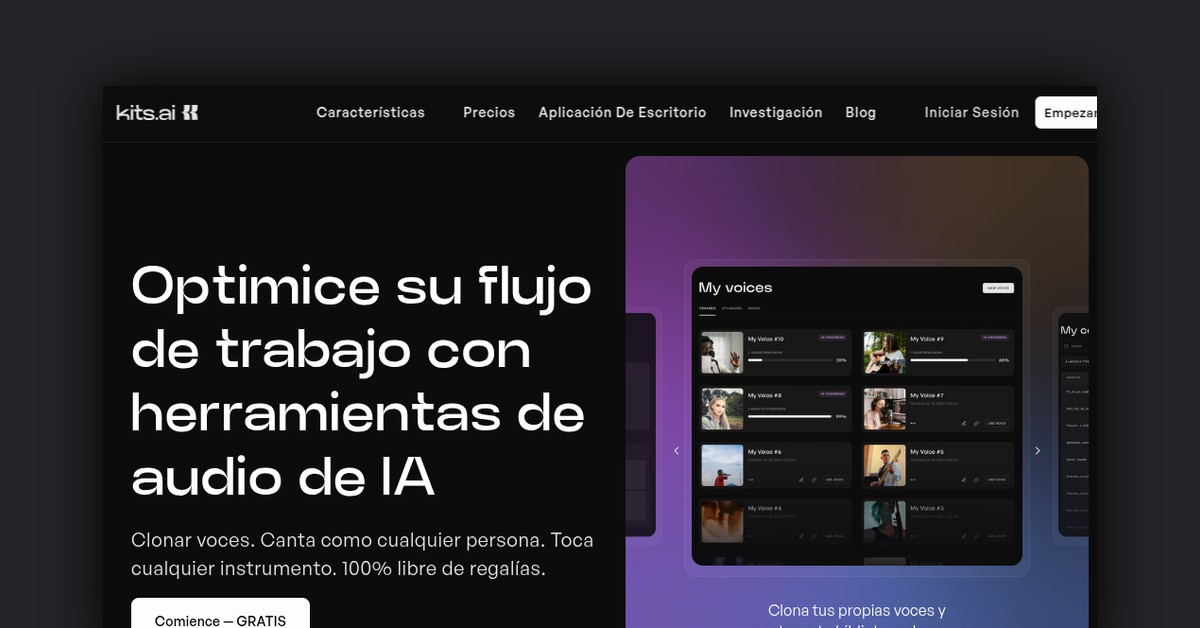The image size is (1200, 628).
Task: Advance carousel with the right arrow
Action: click(1037, 451)
